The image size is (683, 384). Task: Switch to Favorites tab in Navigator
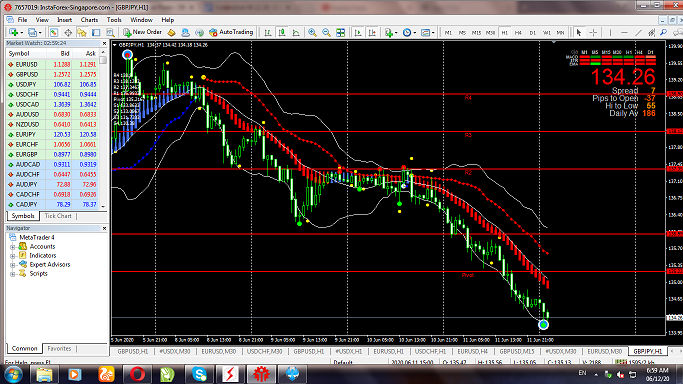point(59,348)
